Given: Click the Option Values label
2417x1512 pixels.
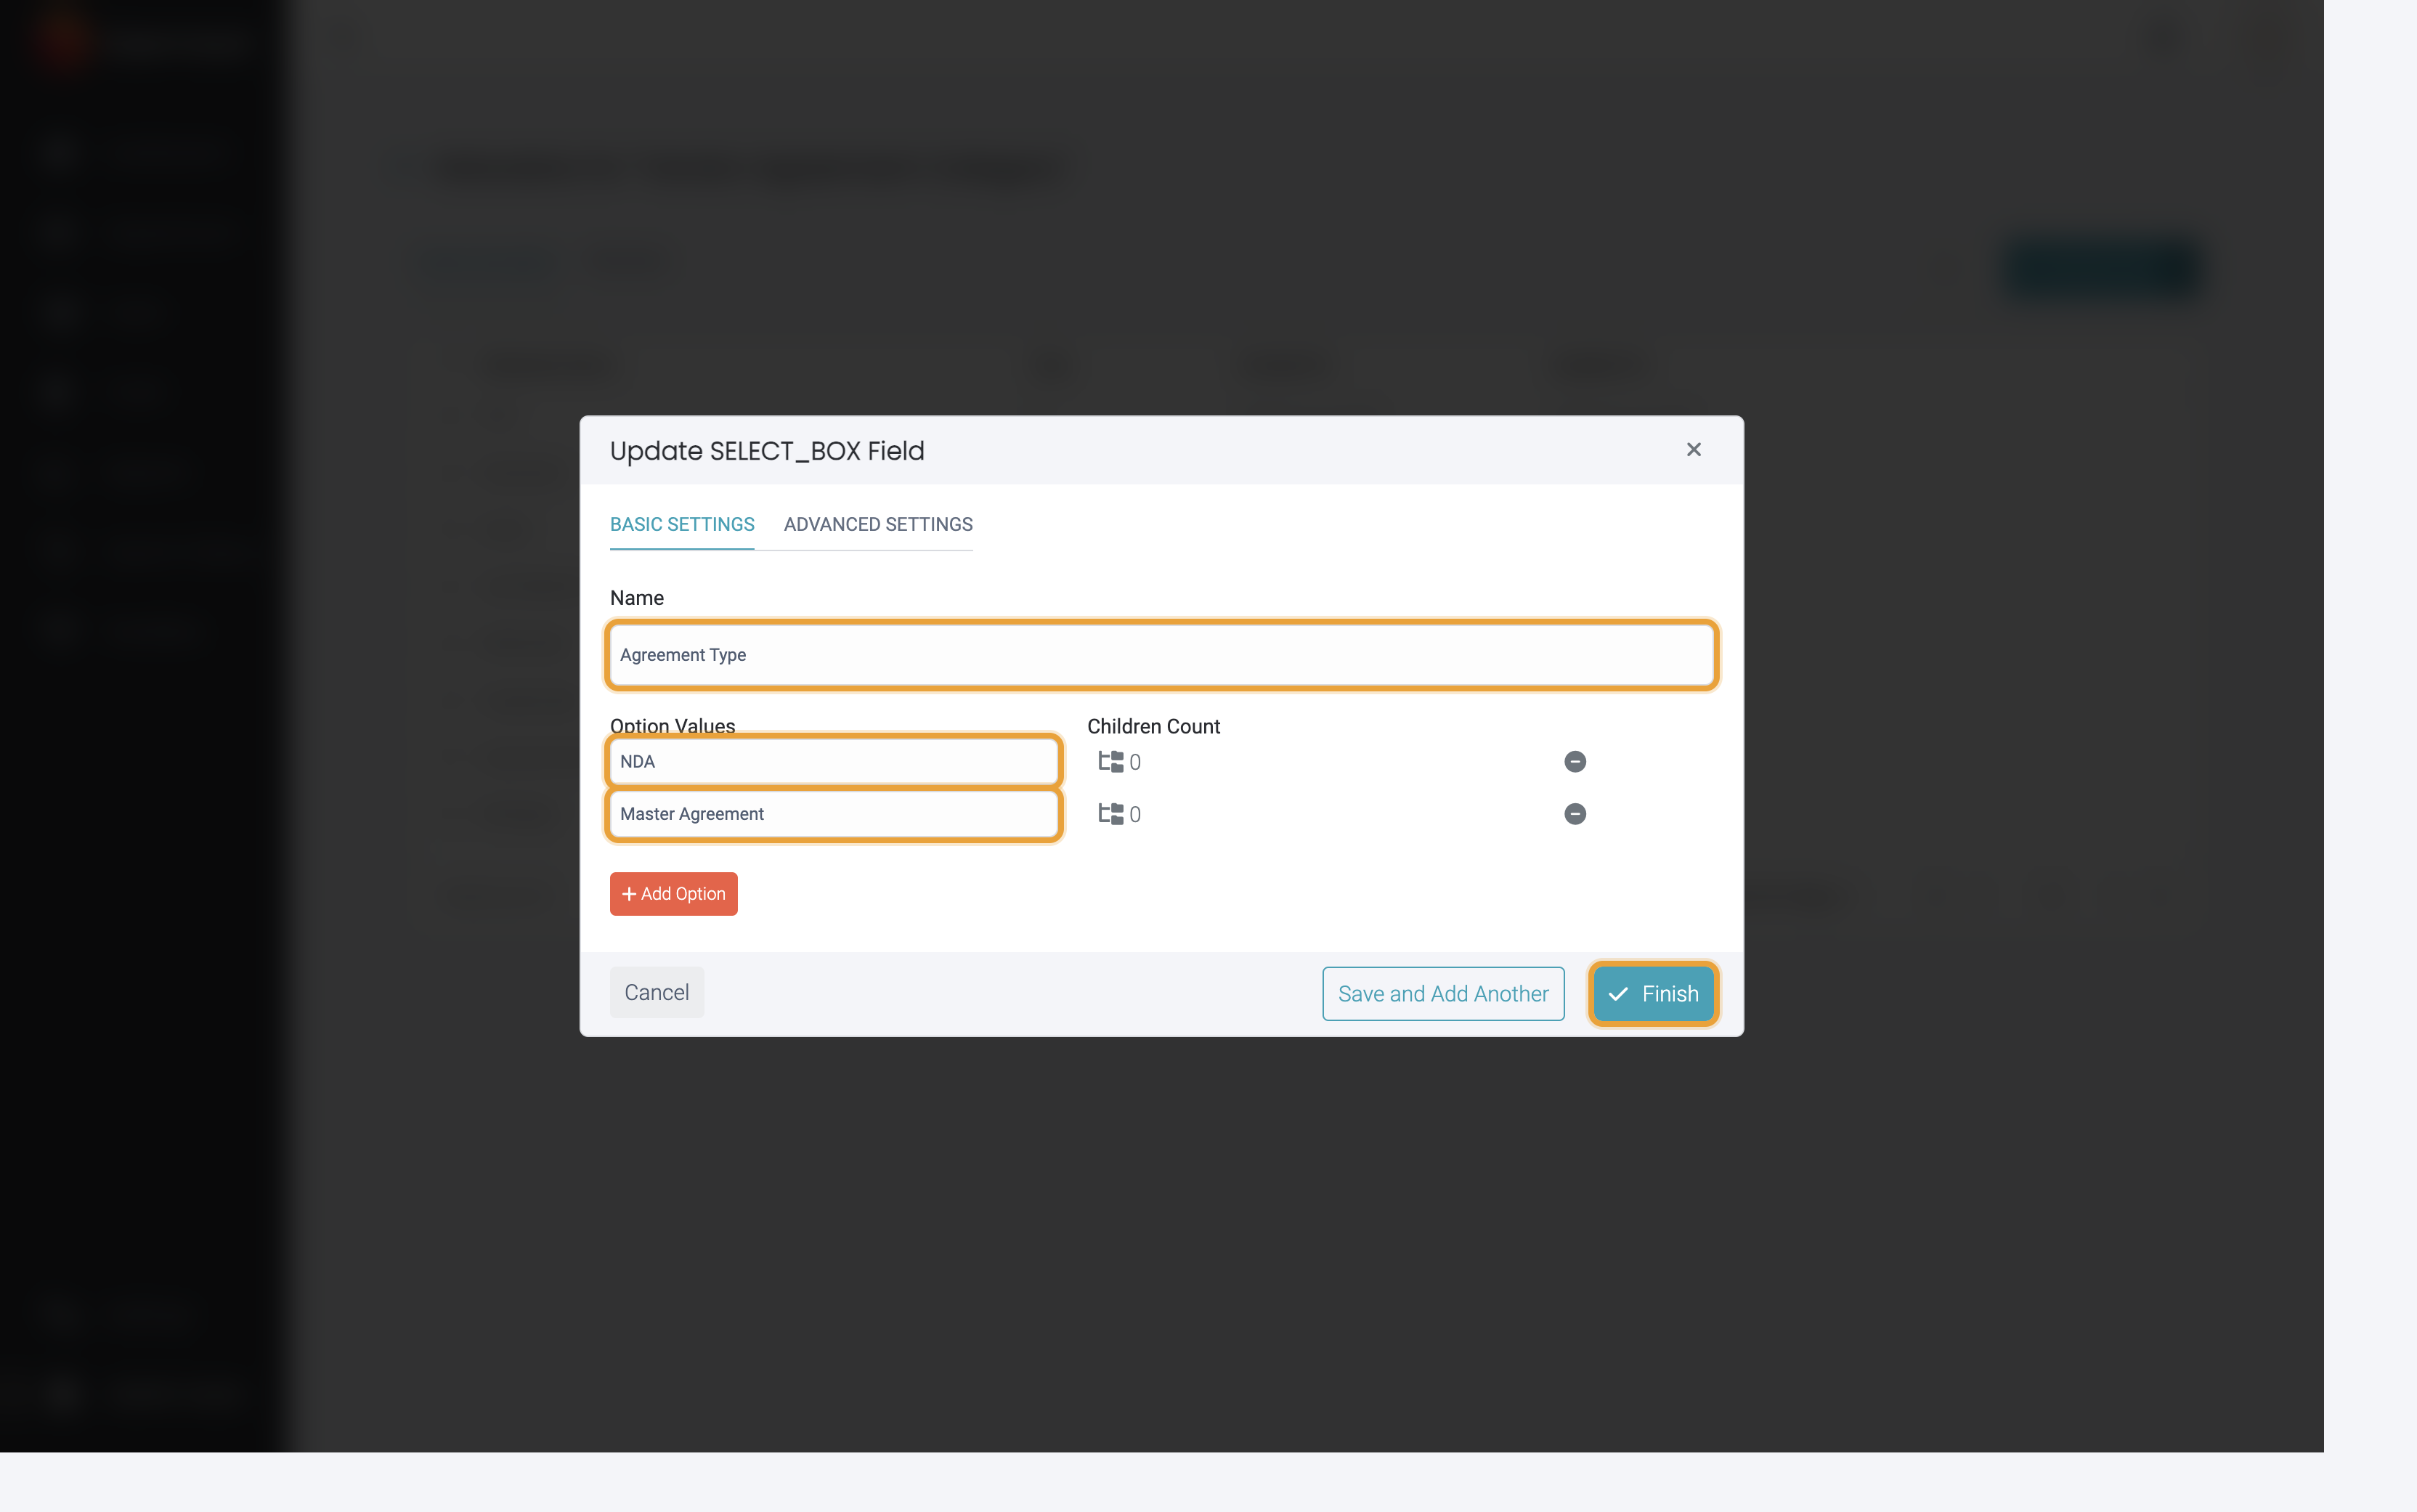Looking at the screenshot, I should (x=672, y=726).
